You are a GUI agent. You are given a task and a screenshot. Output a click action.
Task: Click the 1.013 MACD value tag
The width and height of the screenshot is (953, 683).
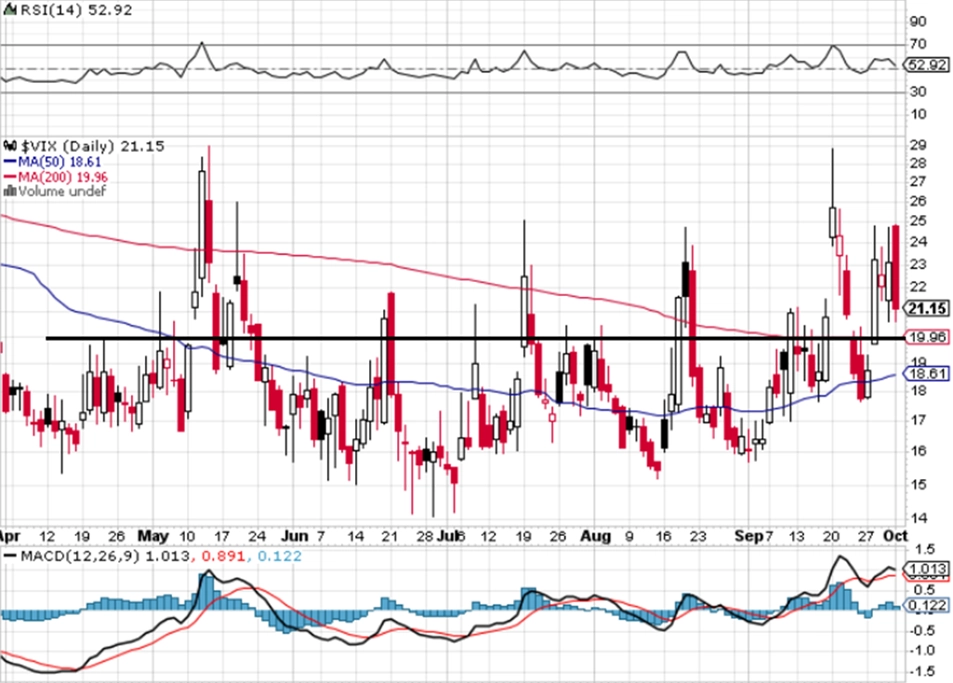point(927,569)
